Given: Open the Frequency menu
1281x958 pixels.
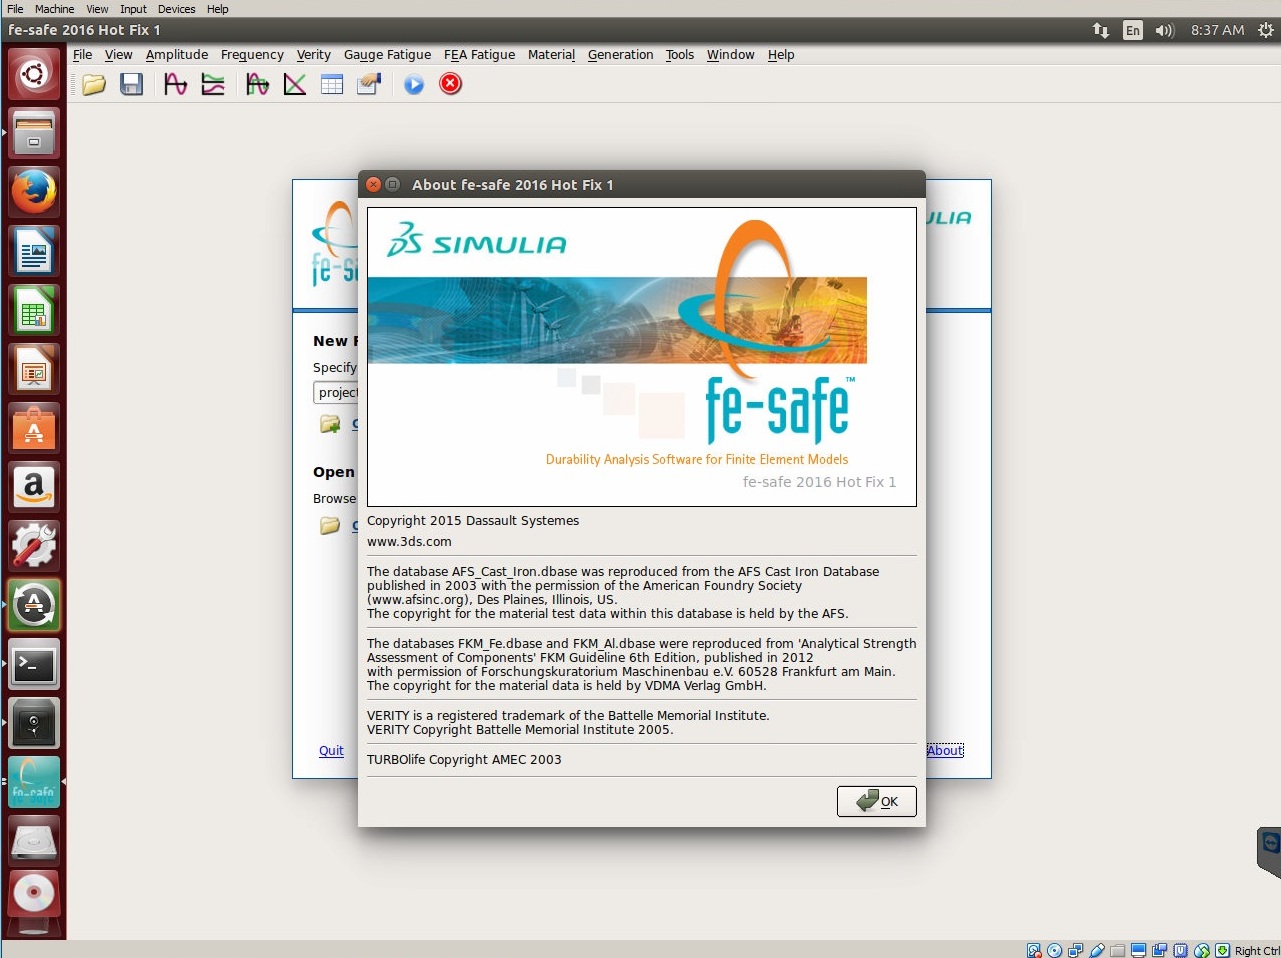Looking at the screenshot, I should pos(252,55).
